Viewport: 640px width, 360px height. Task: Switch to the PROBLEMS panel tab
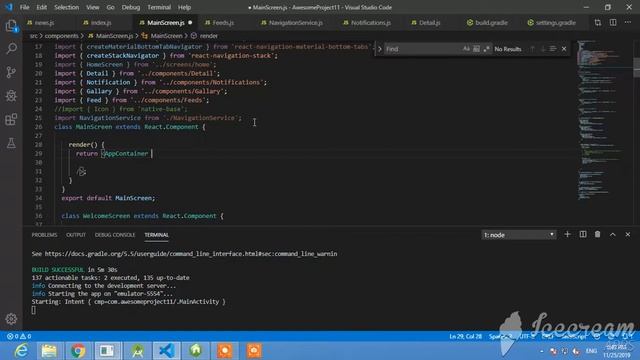44,235
